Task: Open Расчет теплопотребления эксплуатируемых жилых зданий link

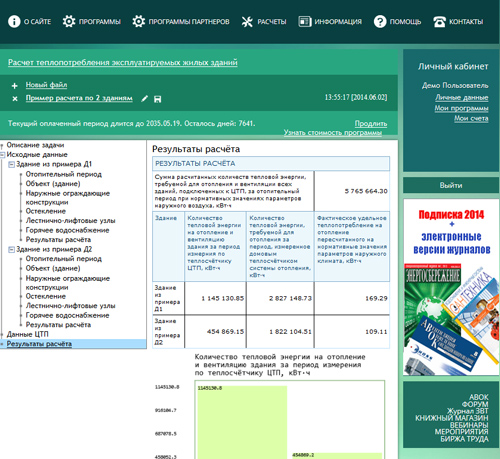Action: [x=123, y=63]
